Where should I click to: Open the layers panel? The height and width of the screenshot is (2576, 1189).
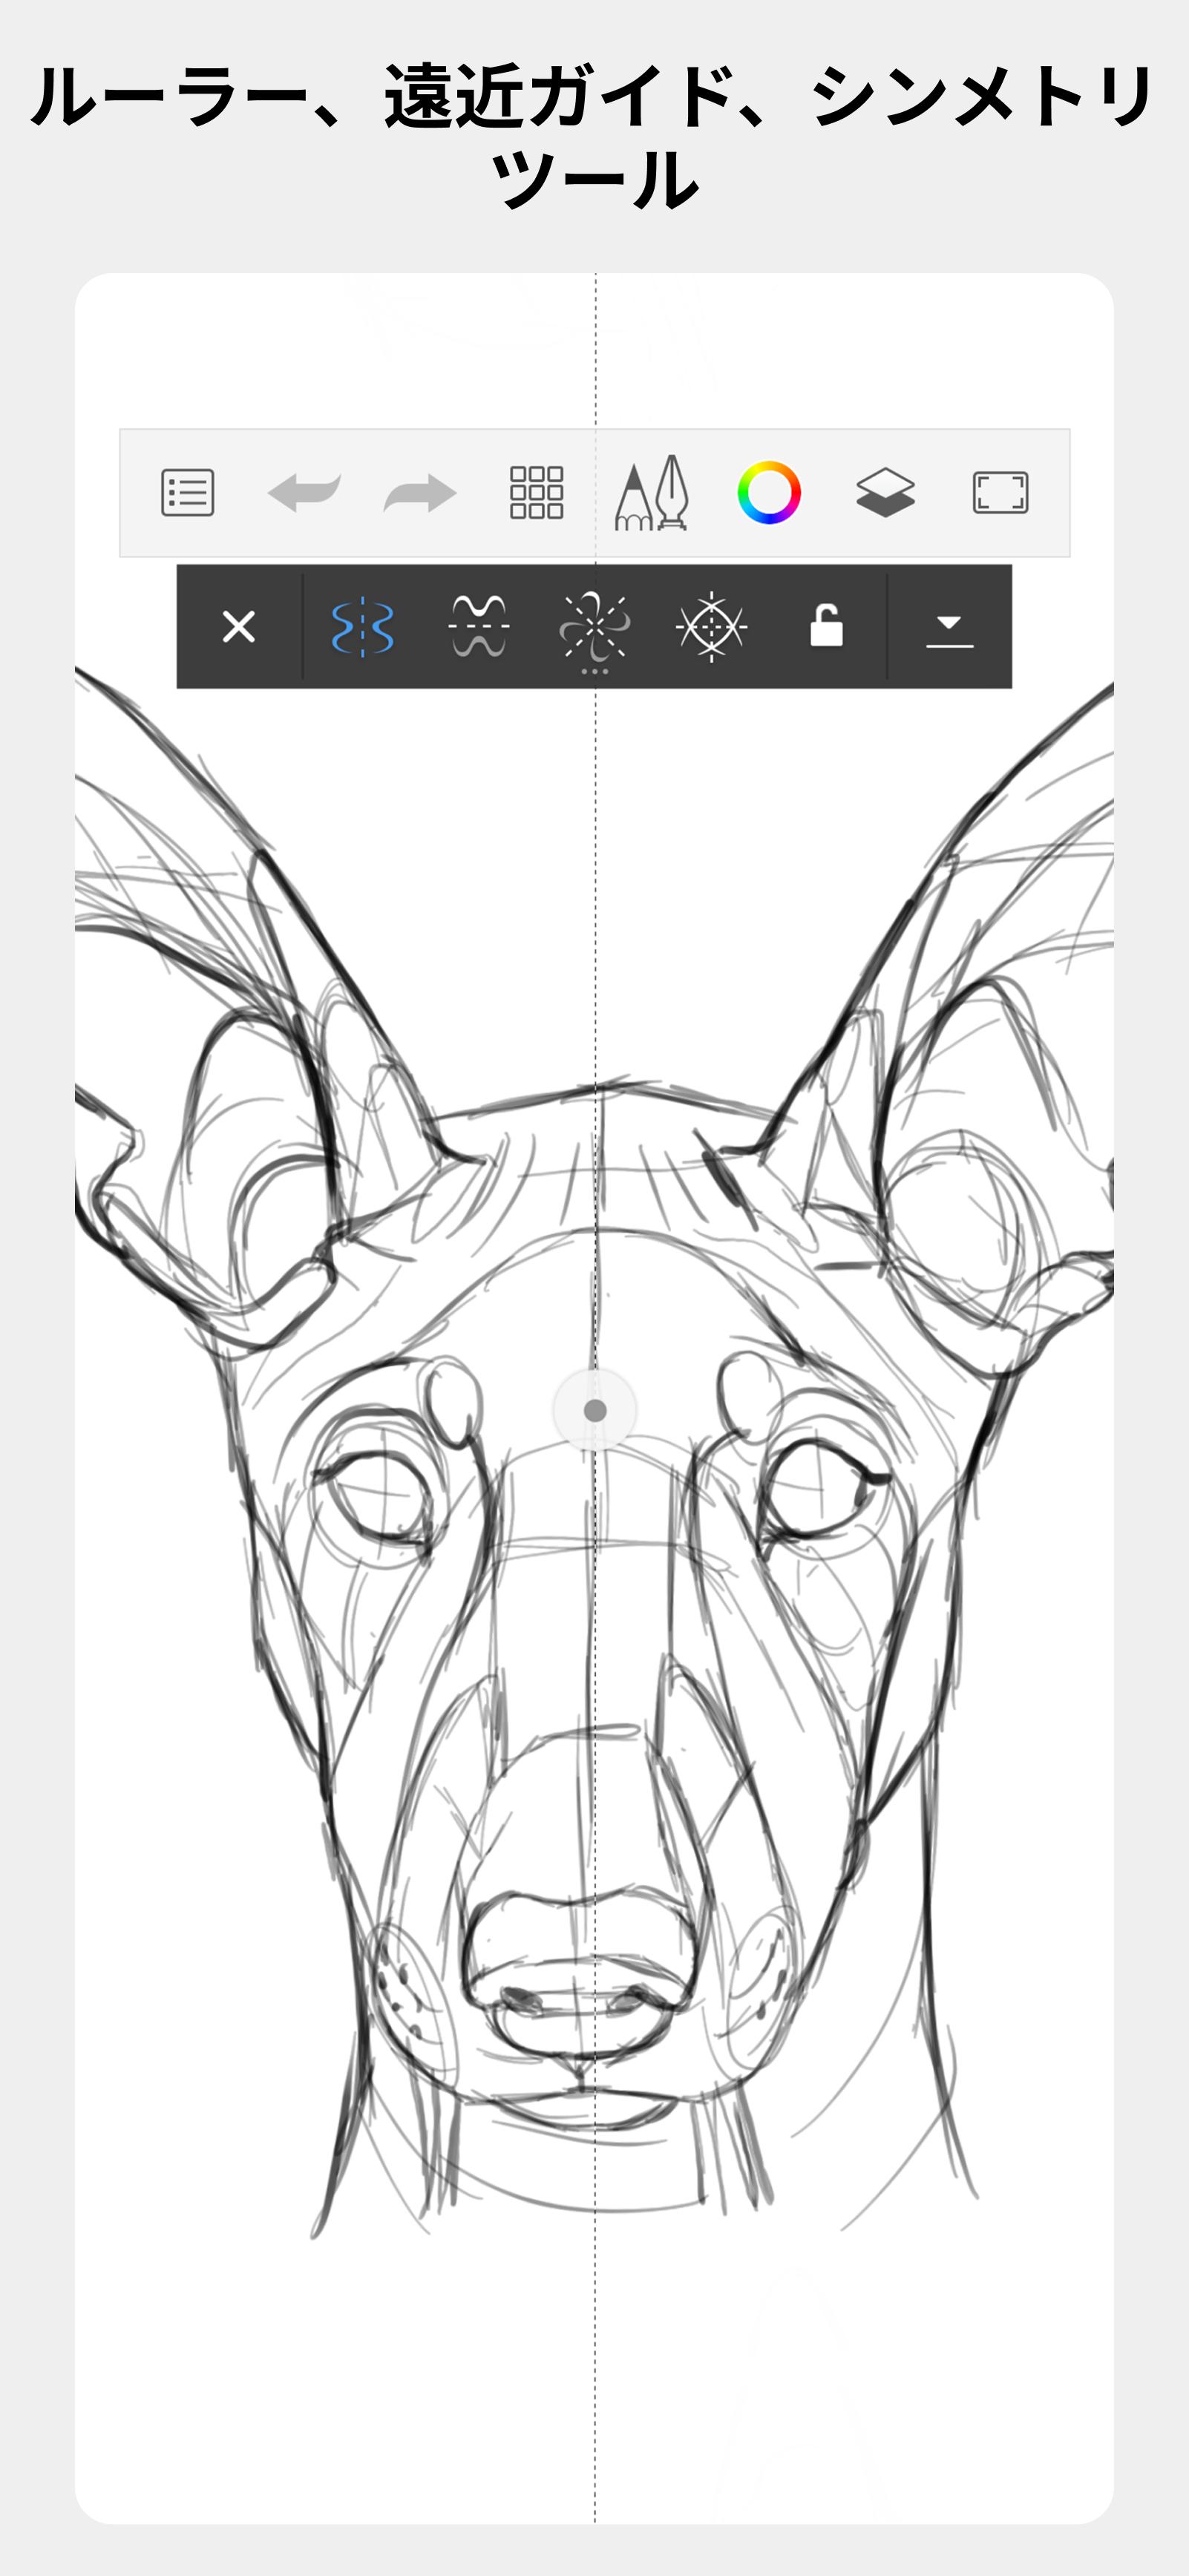[x=885, y=493]
